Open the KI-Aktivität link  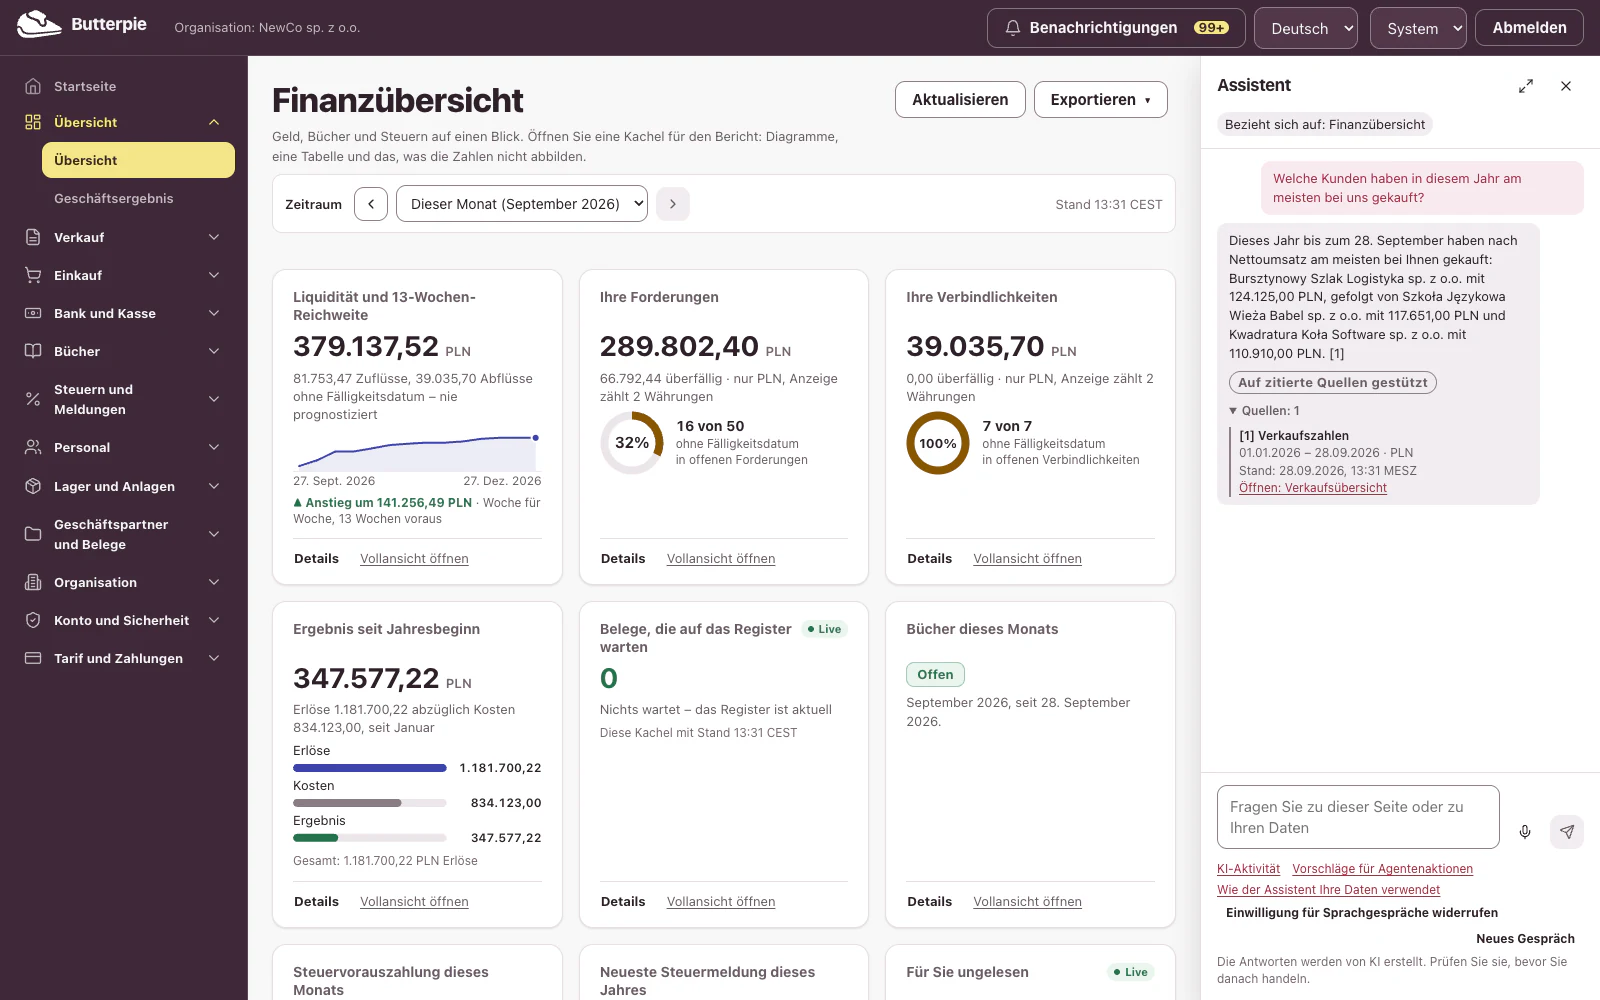pos(1248,869)
